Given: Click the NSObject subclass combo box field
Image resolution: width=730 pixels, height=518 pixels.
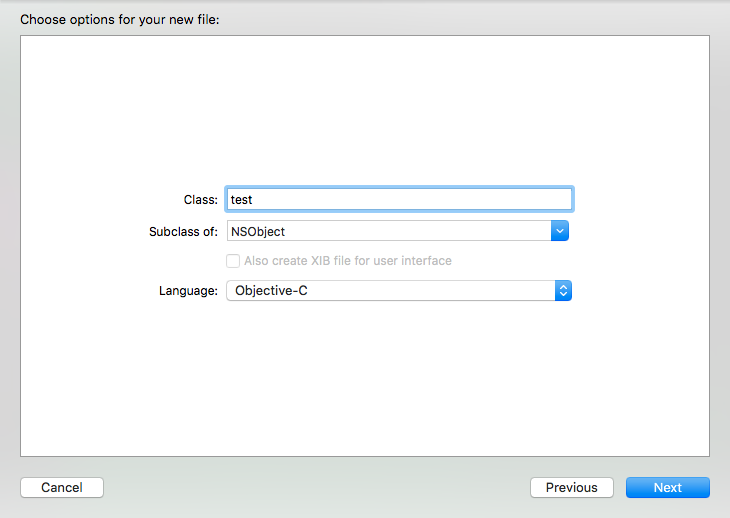Looking at the screenshot, I should [388, 231].
